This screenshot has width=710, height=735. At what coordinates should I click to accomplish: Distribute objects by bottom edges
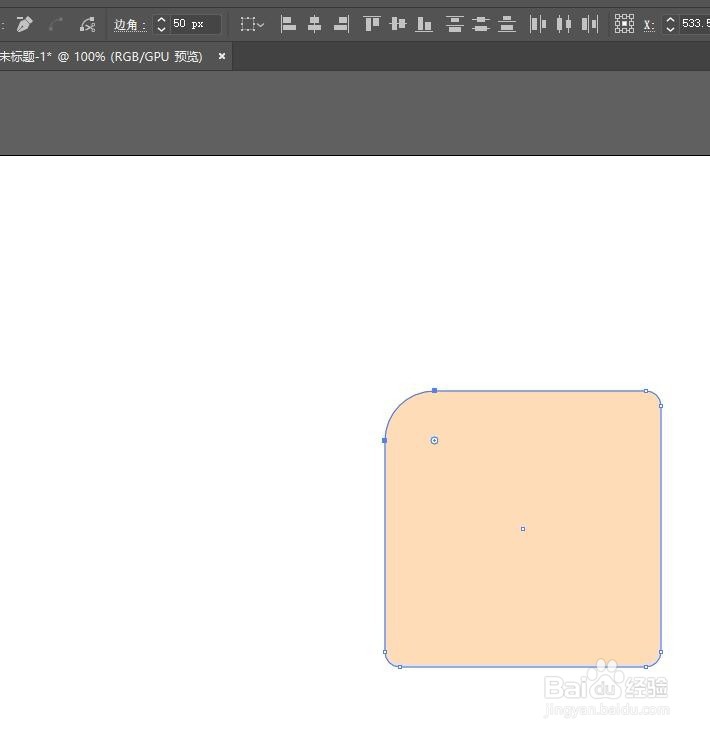pos(507,24)
